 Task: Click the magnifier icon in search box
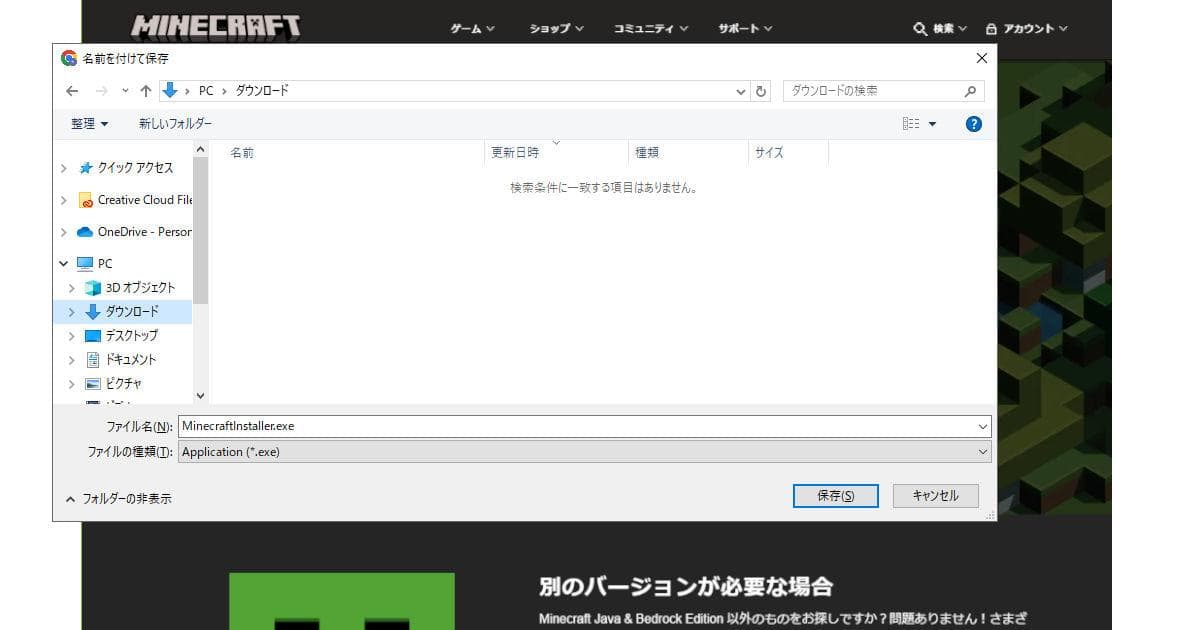tap(969, 91)
